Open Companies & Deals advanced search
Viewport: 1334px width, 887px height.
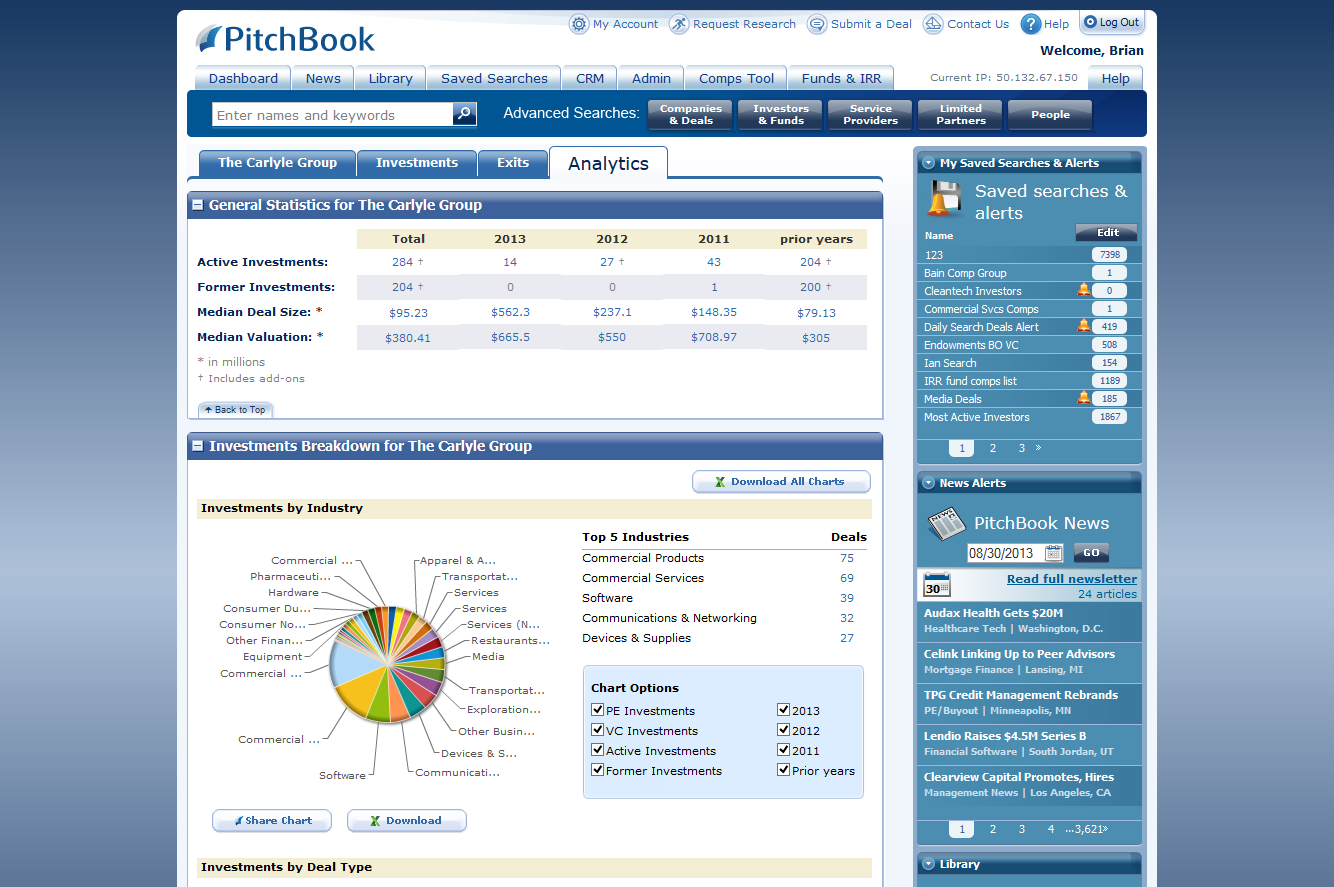pos(690,115)
